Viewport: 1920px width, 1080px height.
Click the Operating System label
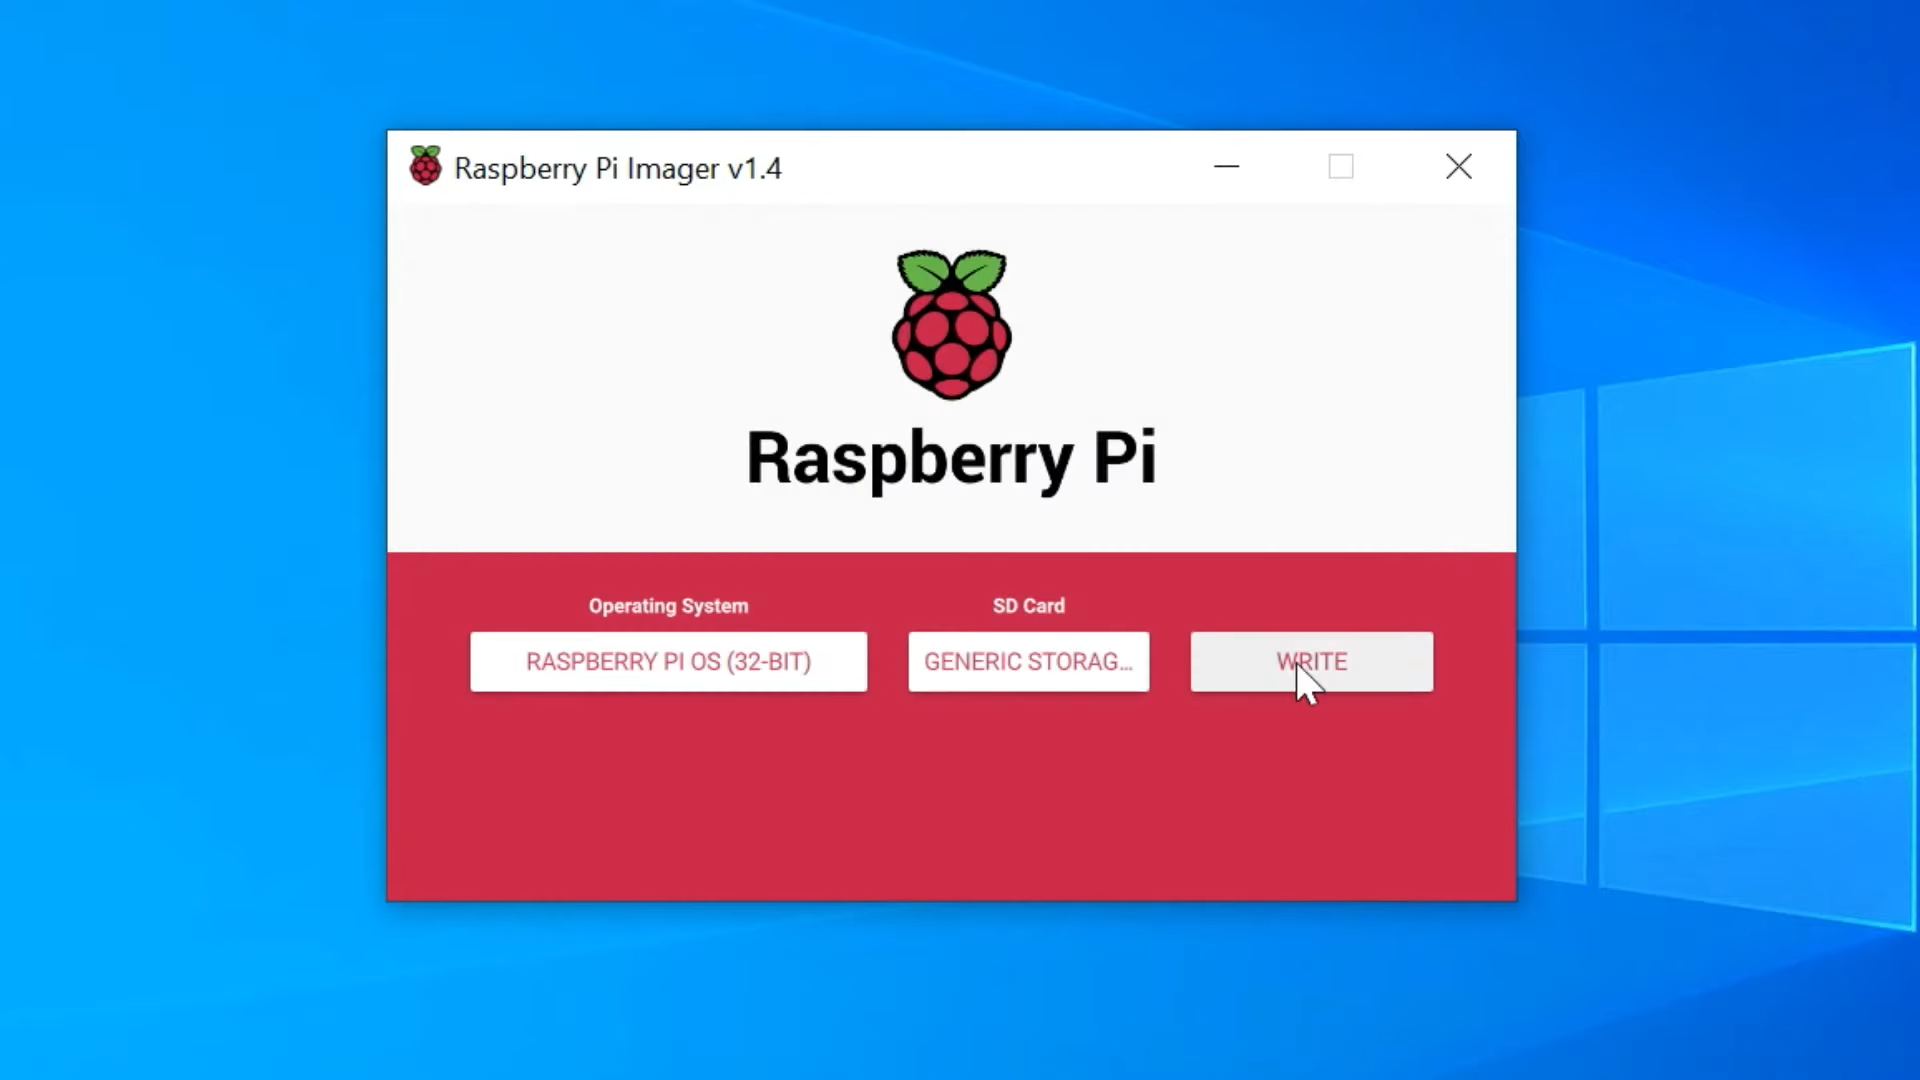[668, 605]
